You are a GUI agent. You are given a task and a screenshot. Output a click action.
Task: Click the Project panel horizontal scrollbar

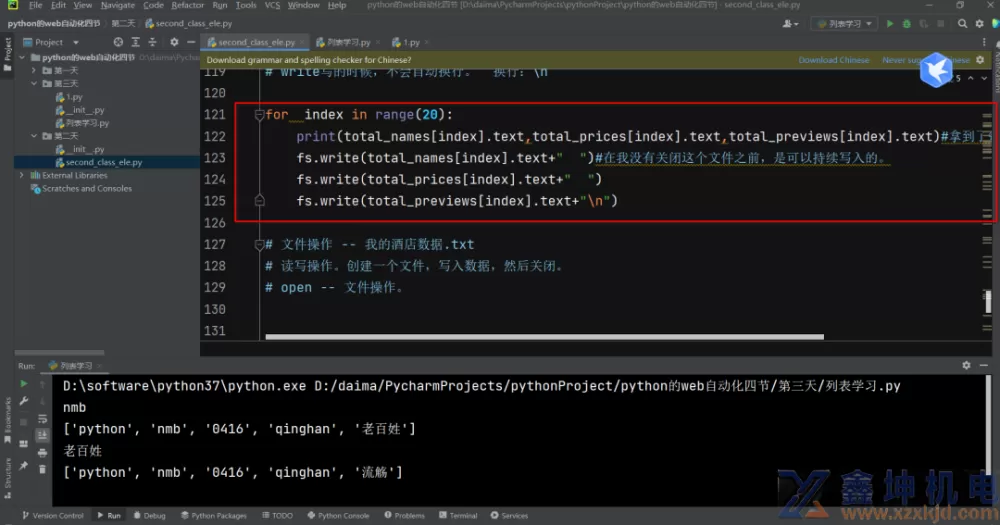click(x=59, y=352)
